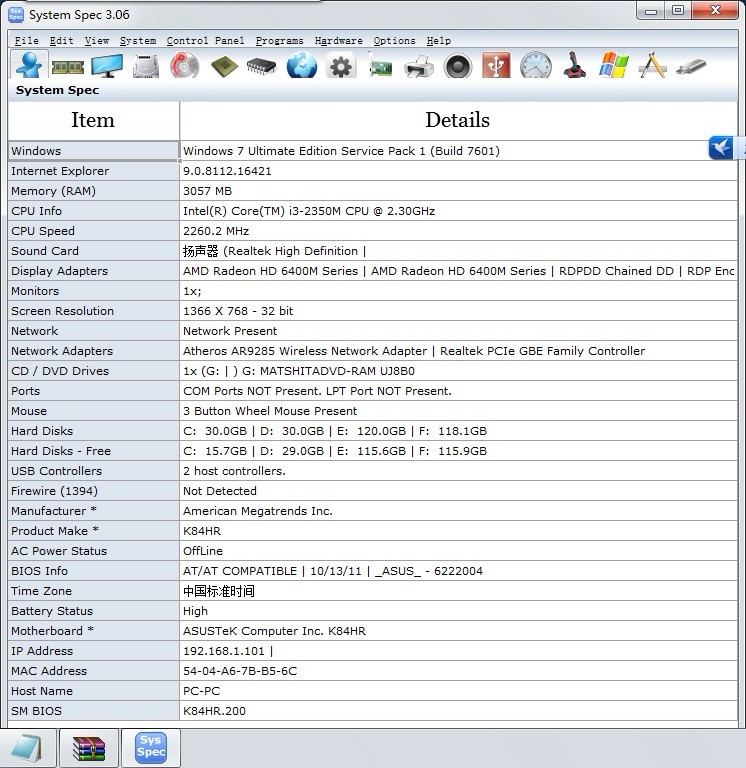Open the File menu
746x768 pixels.
coord(26,41)
